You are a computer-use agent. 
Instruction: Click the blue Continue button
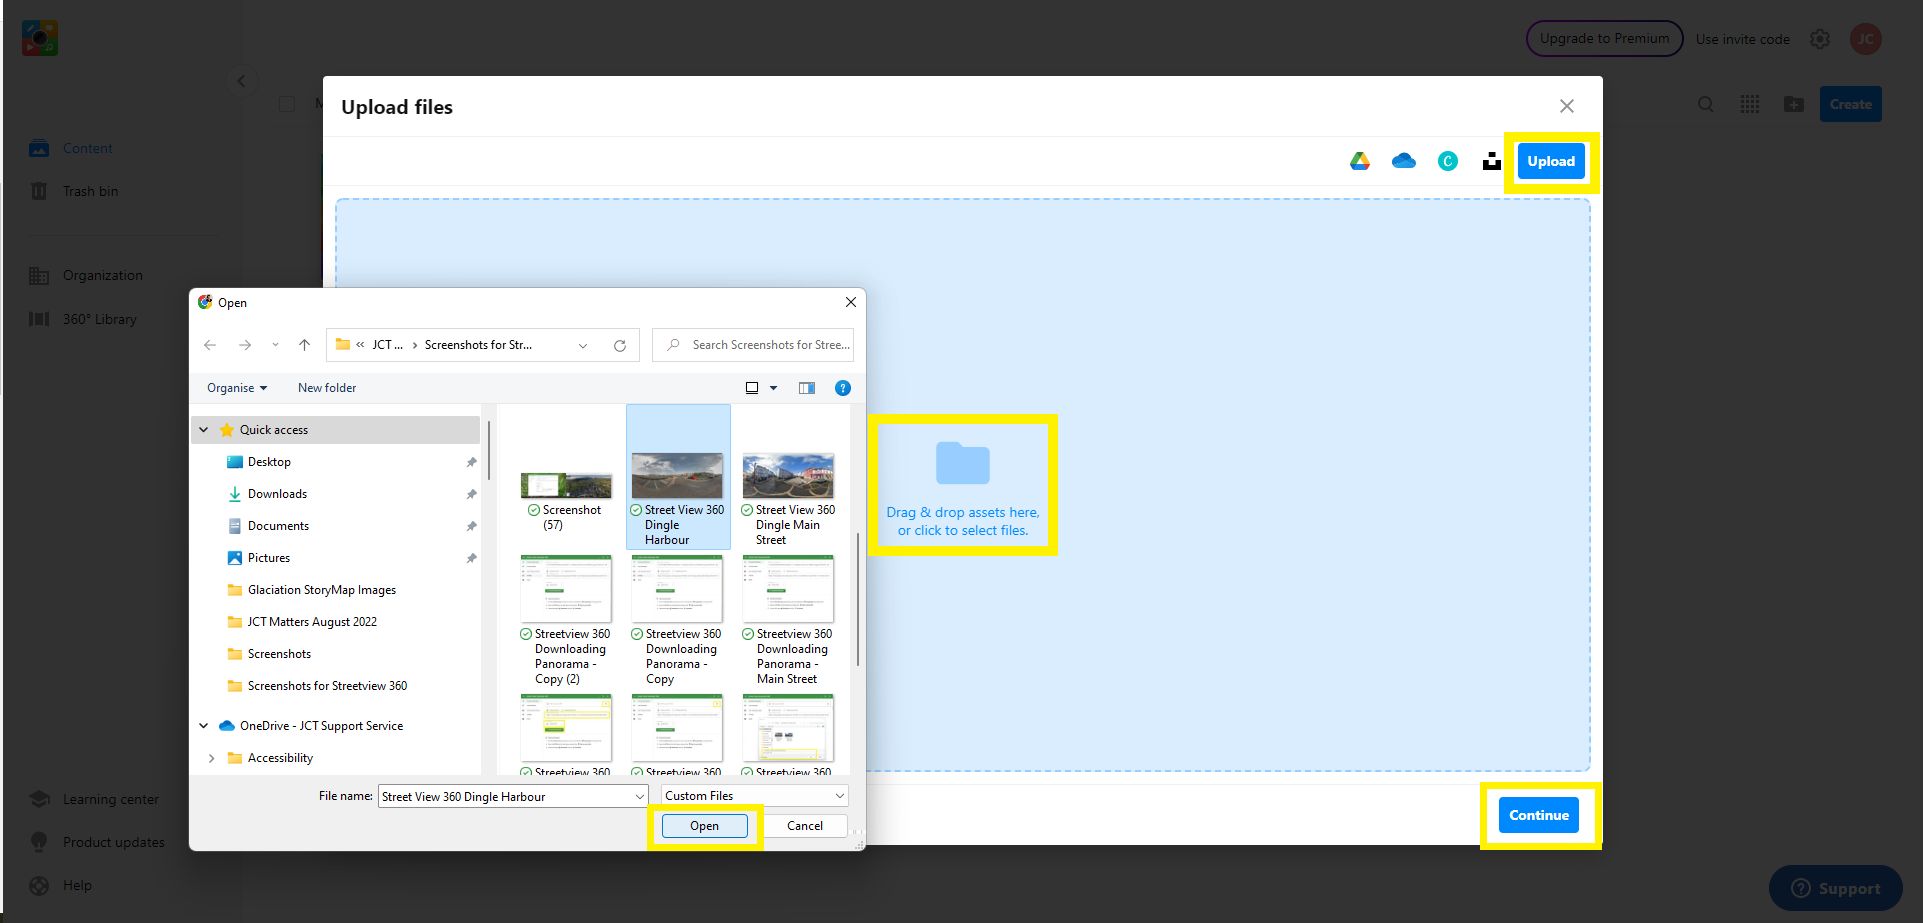[1538, 815]
